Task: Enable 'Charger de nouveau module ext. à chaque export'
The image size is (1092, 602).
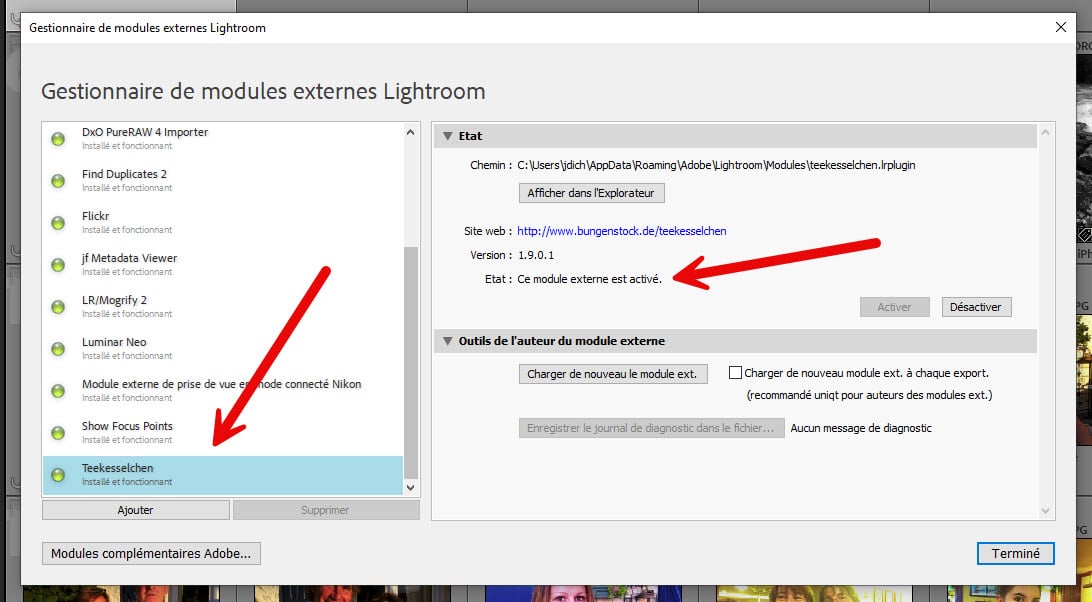Action: point(735,373)
